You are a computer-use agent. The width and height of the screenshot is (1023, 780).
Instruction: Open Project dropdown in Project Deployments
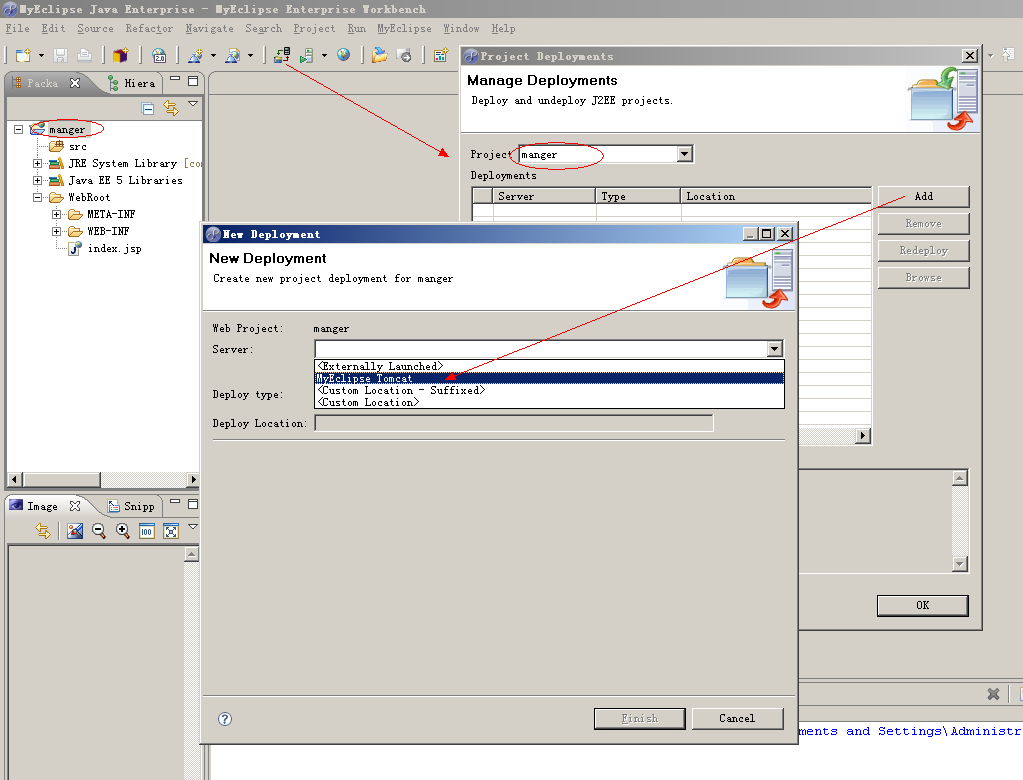(x=684, y=154)
